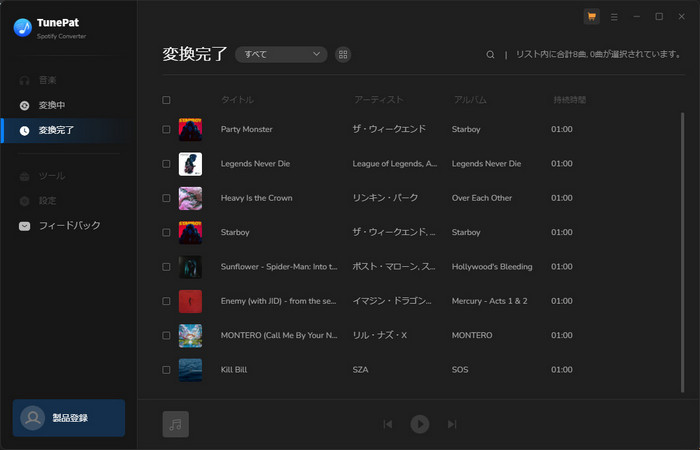Click Party Monster album cover
This screenshot has width=700, height=450.
coord(190,129)
